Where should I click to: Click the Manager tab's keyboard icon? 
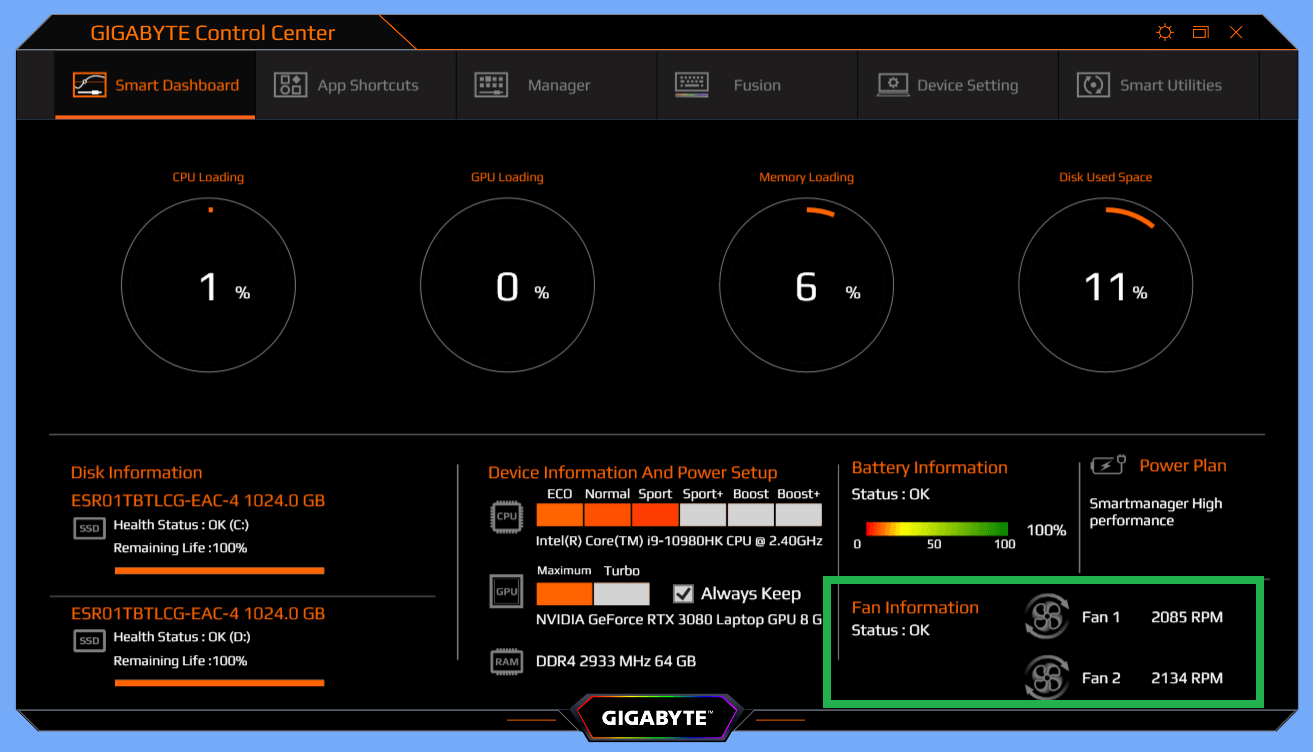tap(491, 85)
